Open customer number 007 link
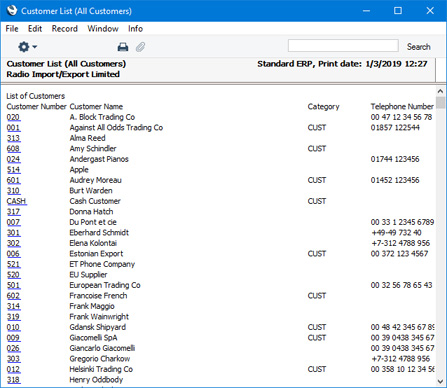 pos(13,222)
